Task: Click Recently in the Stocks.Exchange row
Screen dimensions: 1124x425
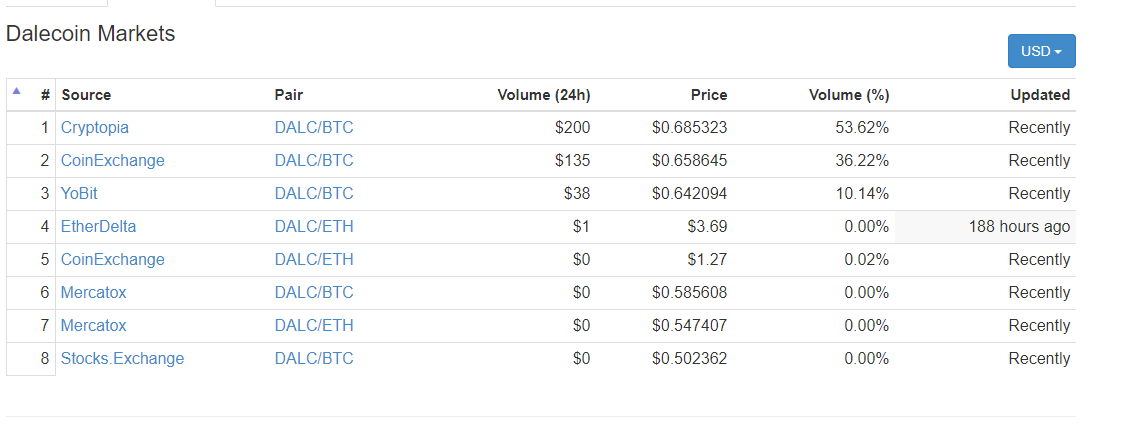Action: tap(1039, 358)
